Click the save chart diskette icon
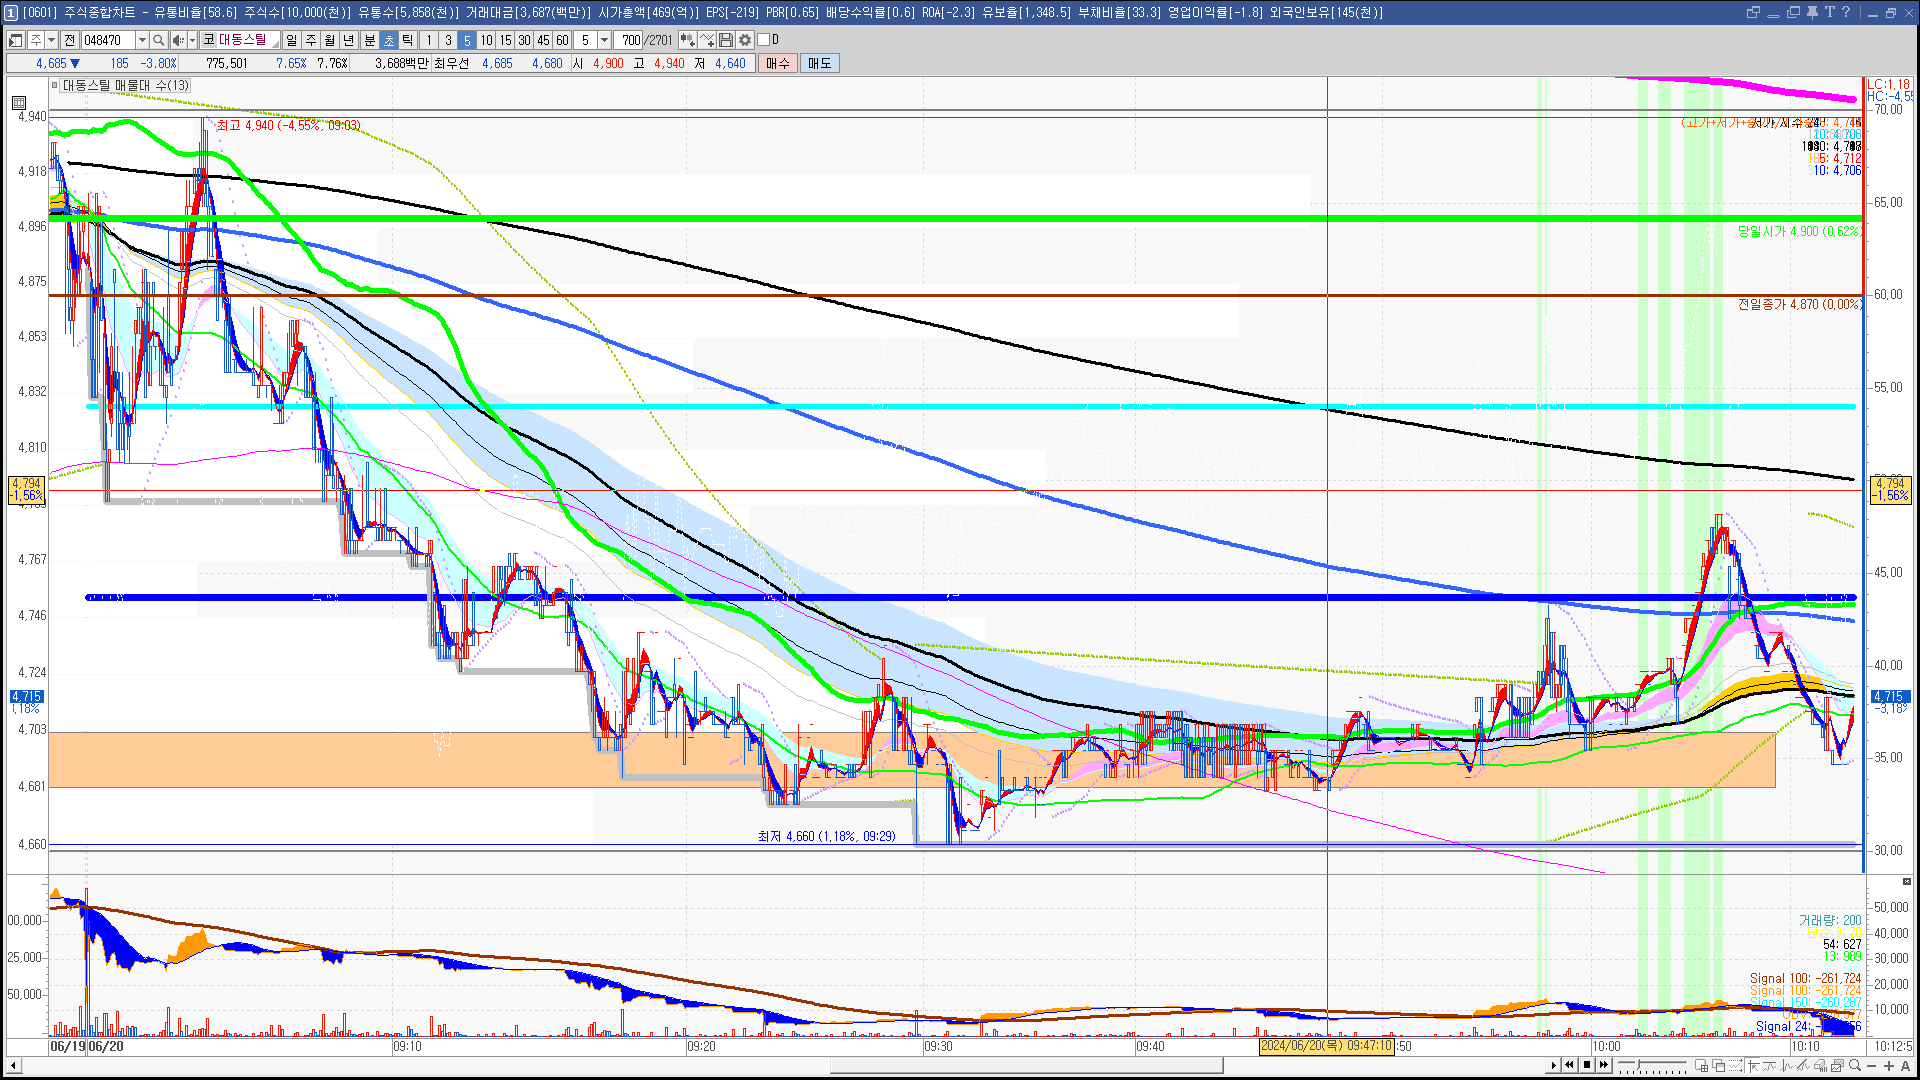Screen dimensions: 1920x1080 tap(726, 40)
